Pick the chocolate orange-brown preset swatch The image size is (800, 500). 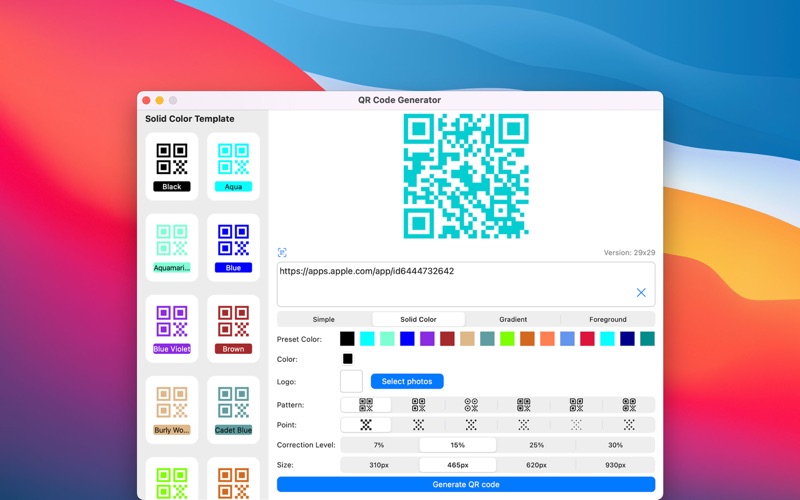[527, 339]
